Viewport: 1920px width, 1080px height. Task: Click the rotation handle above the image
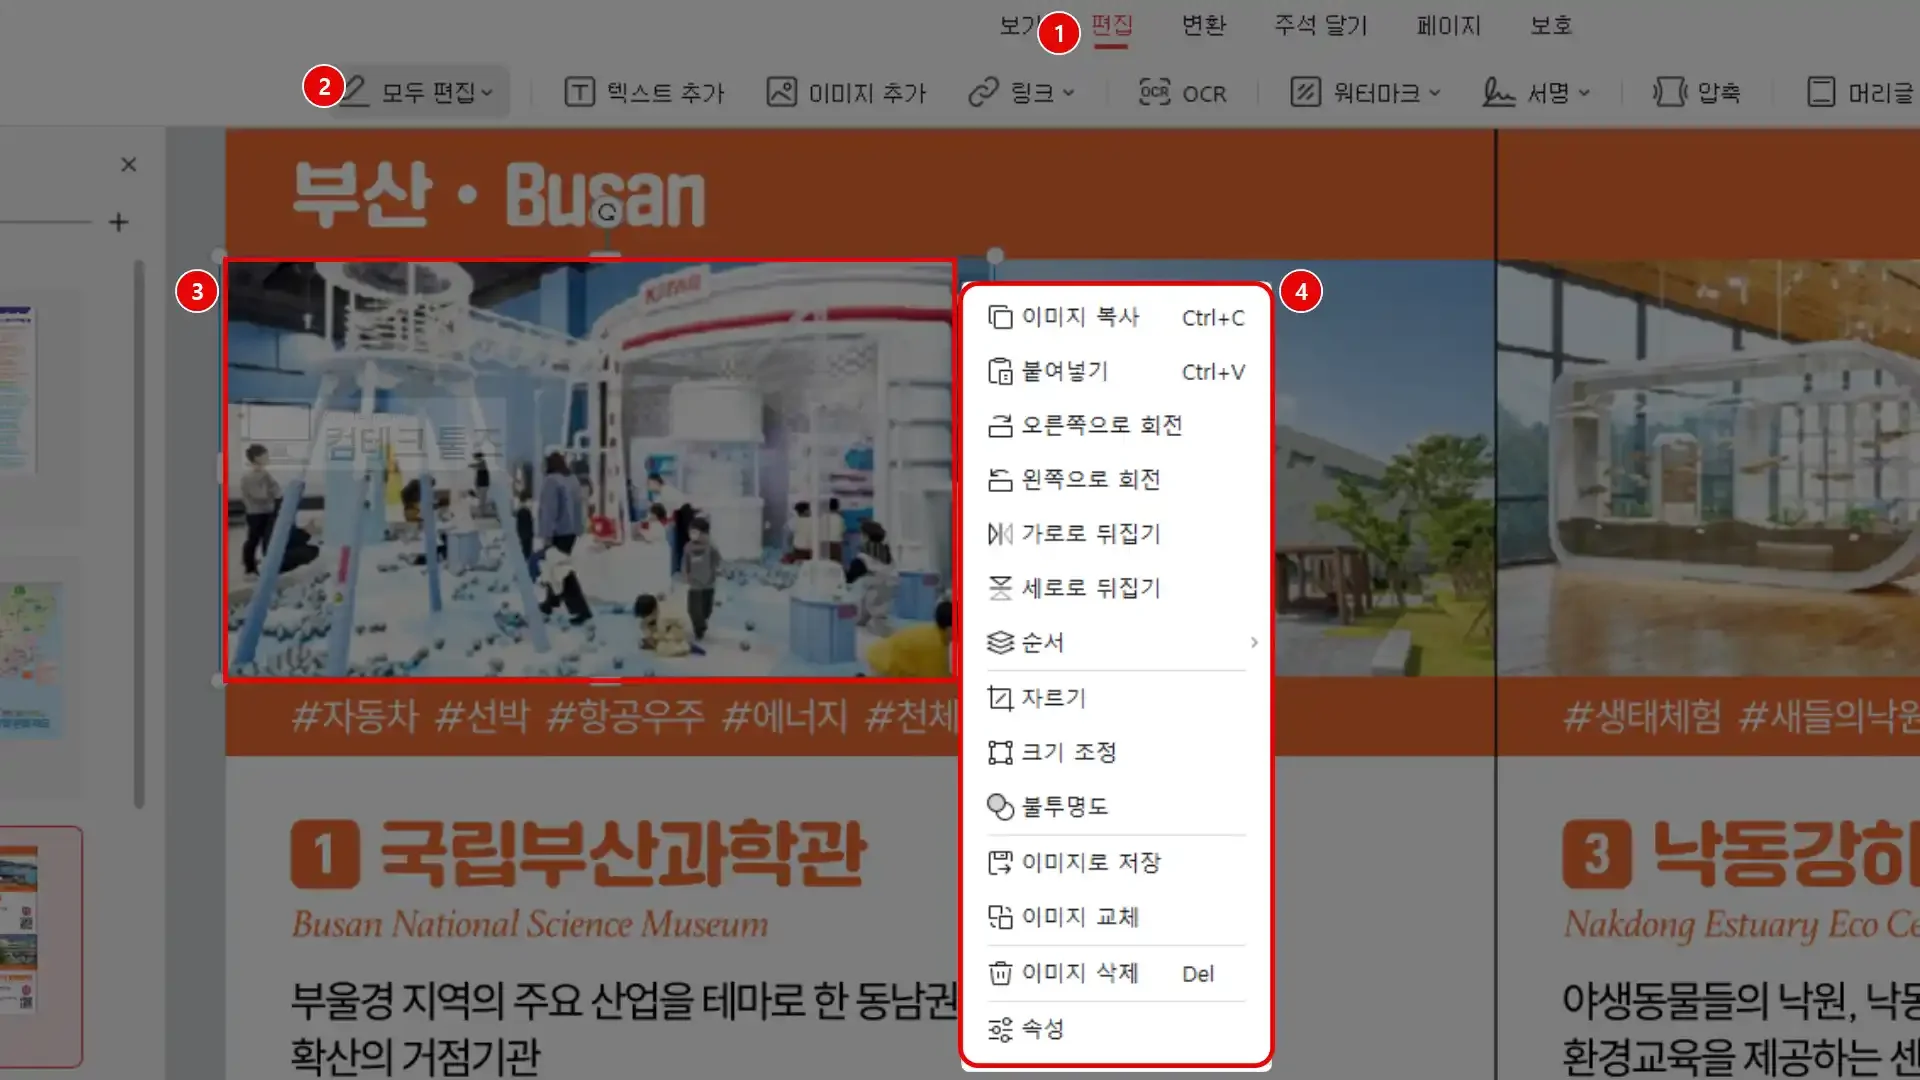click(606, 212)
